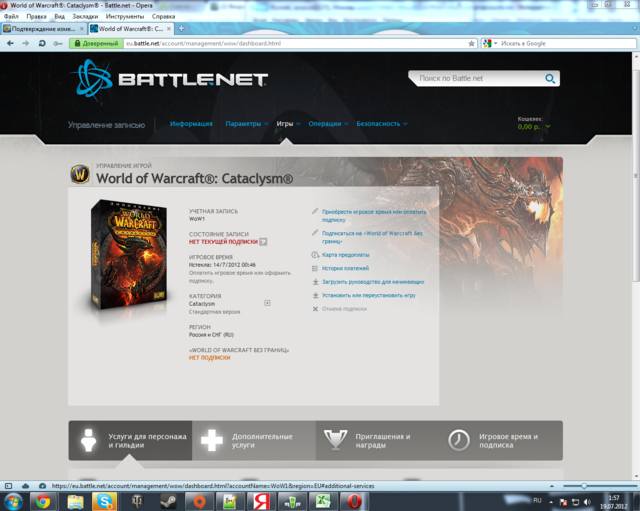Open the Вид menu

click(x=60, y=16)
